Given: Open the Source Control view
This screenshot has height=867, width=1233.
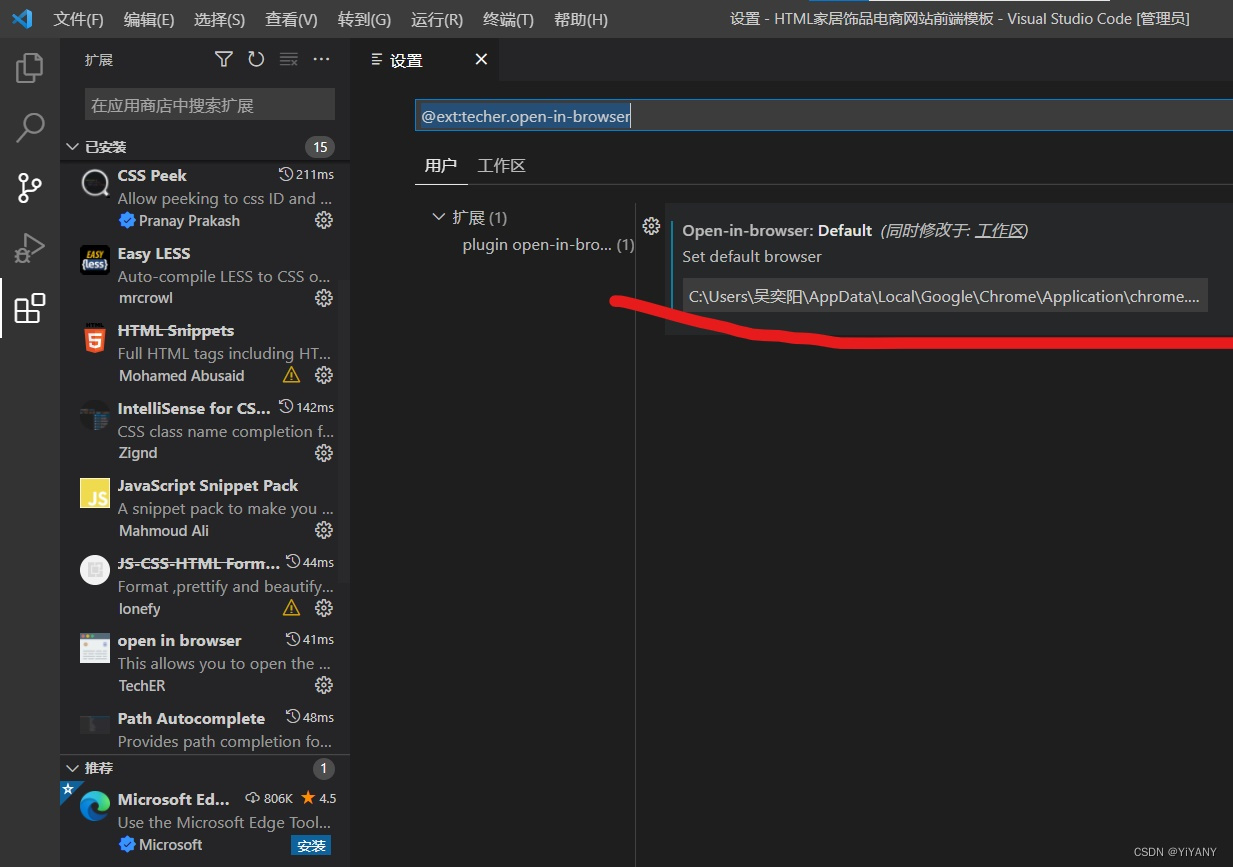Looking at the screenshot, I should (29, 188).
